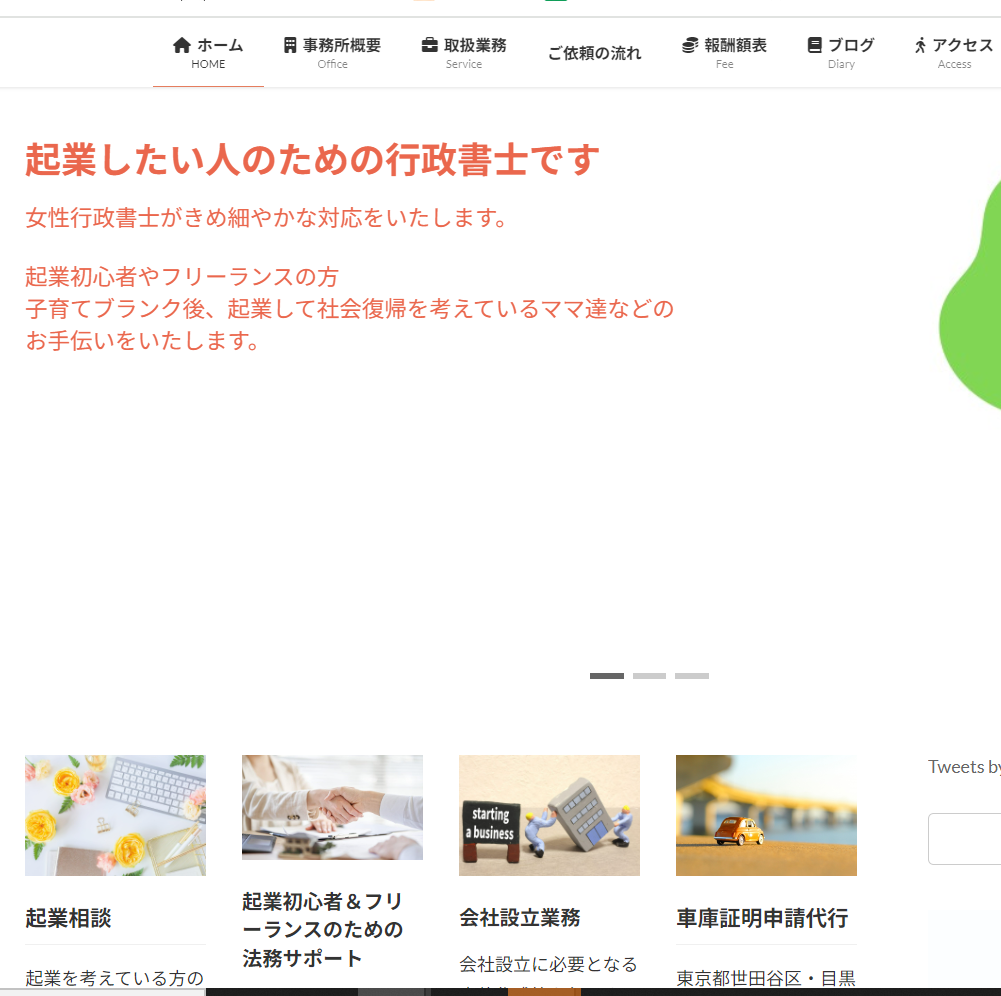Click the walking person icon for アクセス
Image resolution: width=1001 pixels, height=996 pixels.
920,45
